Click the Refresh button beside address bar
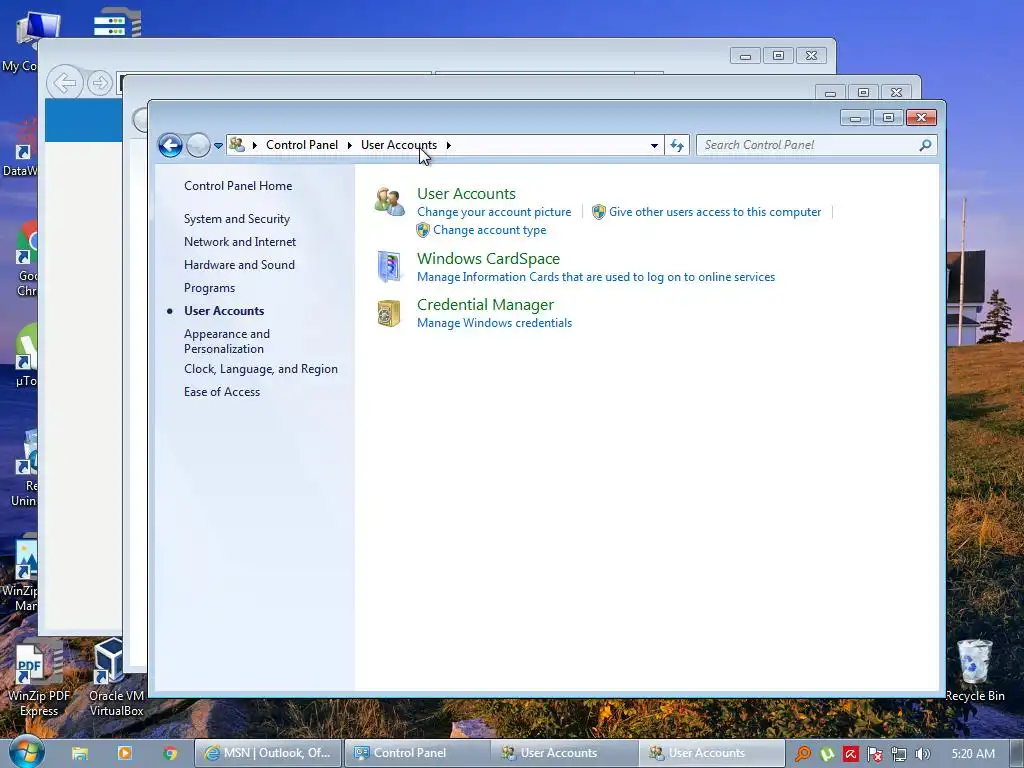 point(677,145)
